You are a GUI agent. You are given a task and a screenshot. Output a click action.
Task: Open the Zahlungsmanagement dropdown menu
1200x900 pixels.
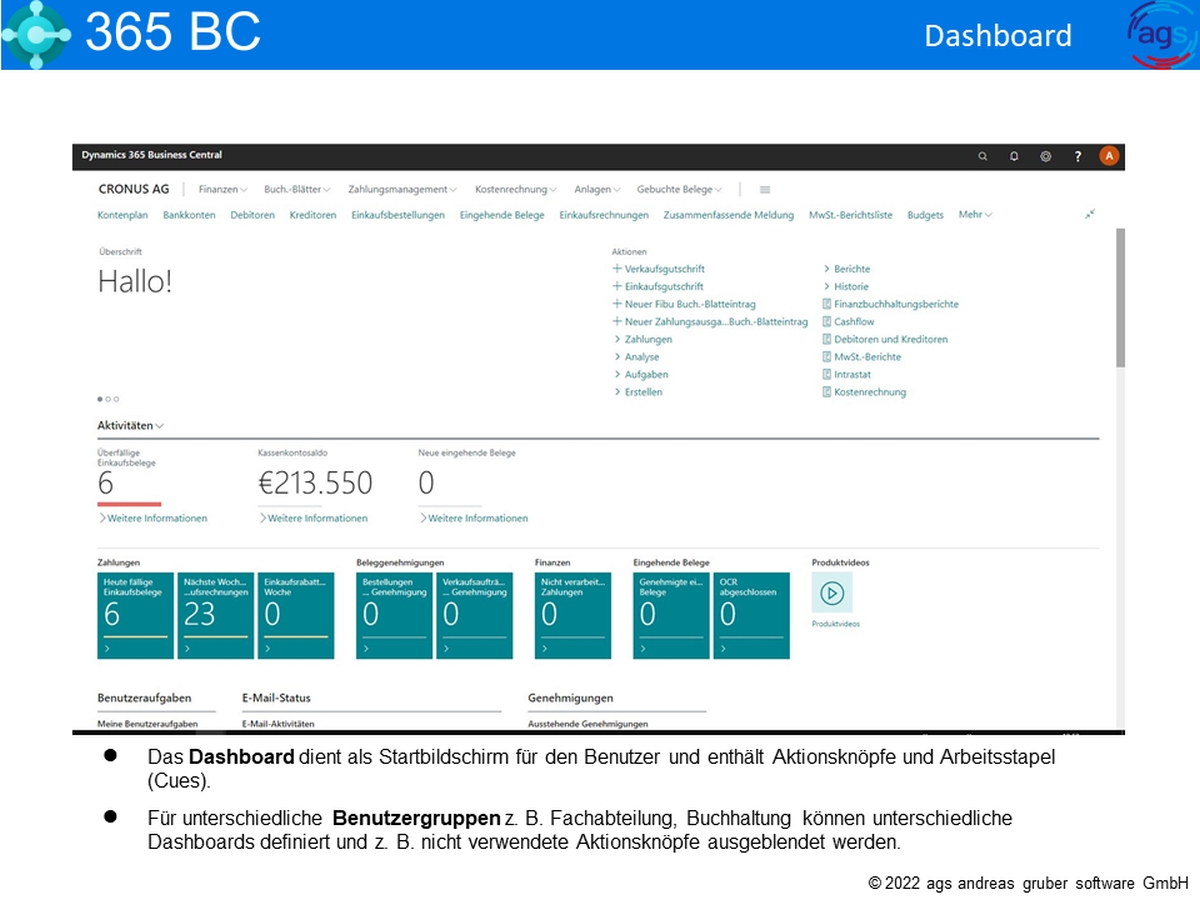(403, 189)
